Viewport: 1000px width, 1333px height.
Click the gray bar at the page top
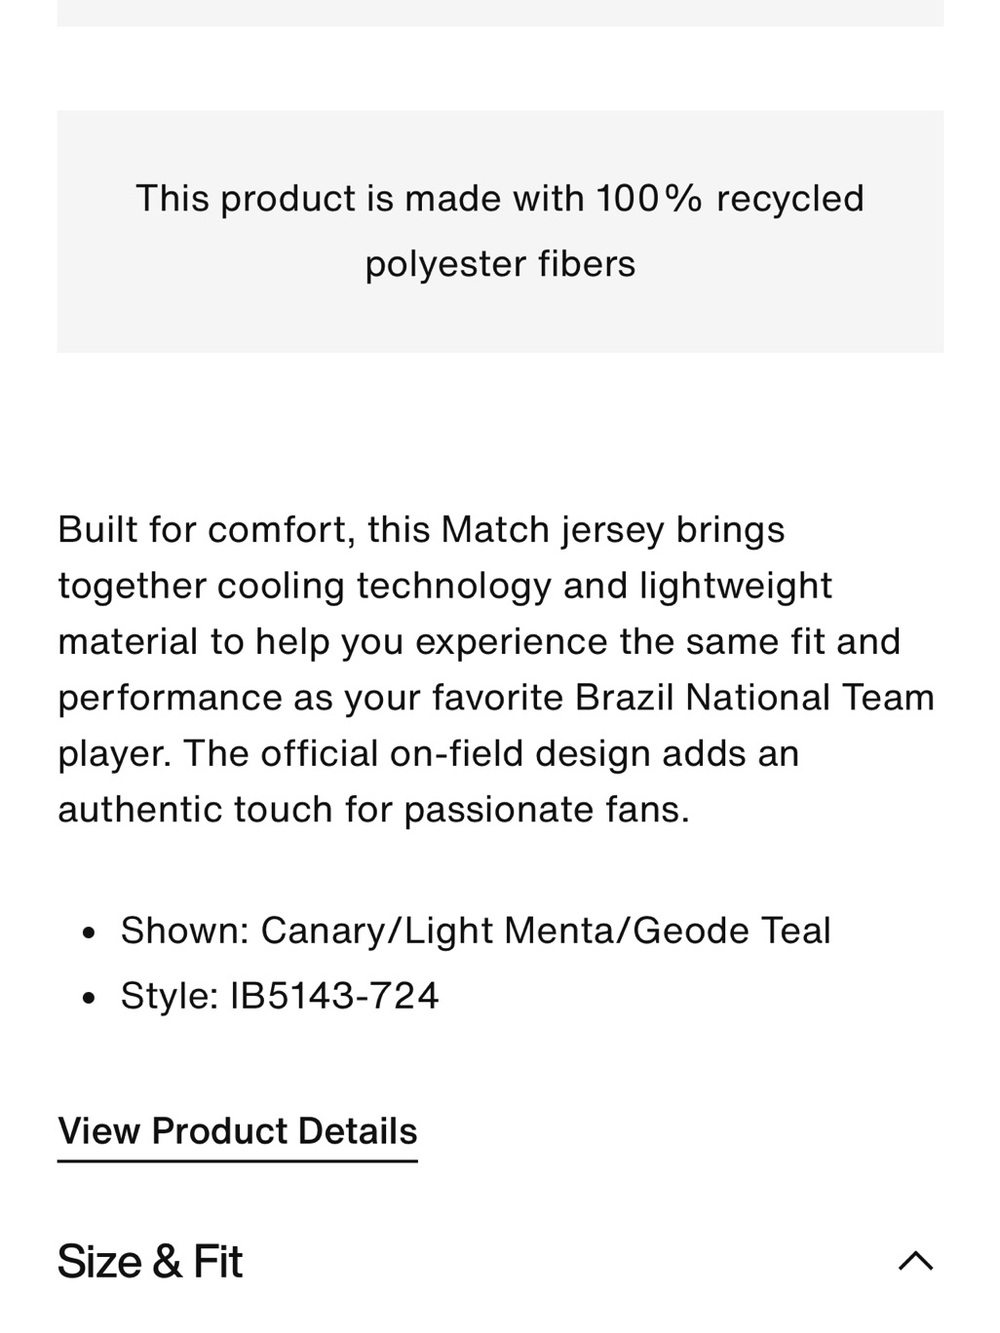tap(500, 13)
